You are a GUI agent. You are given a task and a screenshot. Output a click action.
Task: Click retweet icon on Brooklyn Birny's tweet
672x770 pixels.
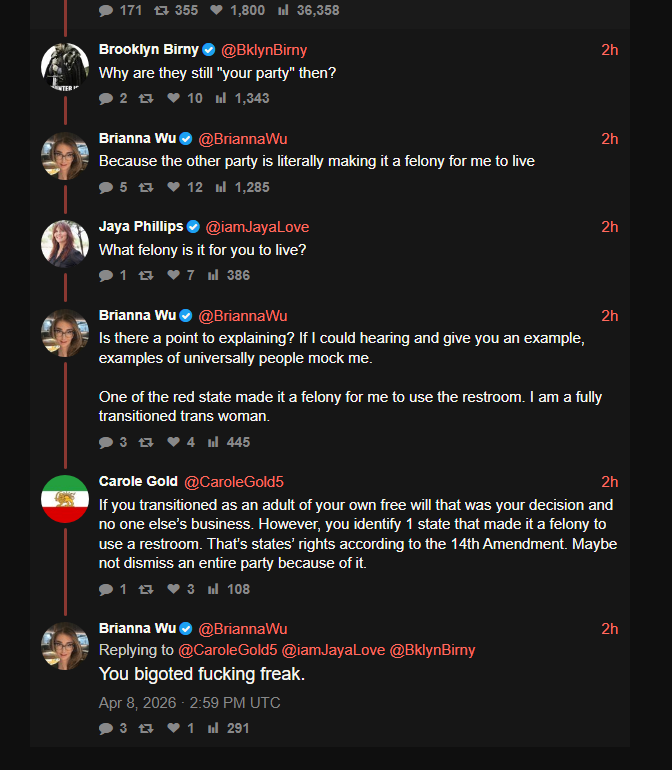point(146,98)
